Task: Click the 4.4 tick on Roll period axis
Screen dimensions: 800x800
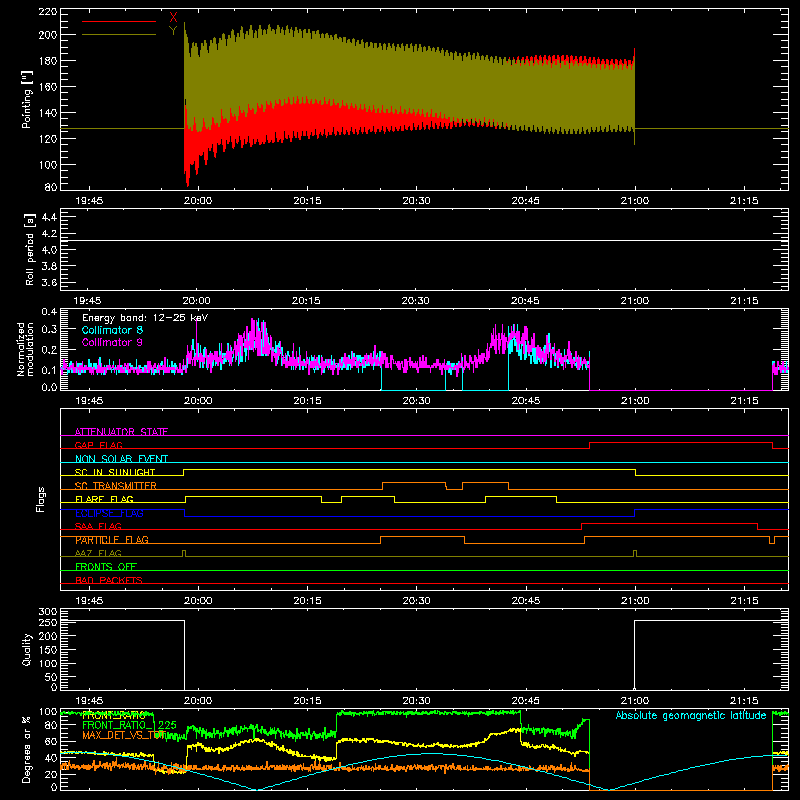Action: coord(49,217)
